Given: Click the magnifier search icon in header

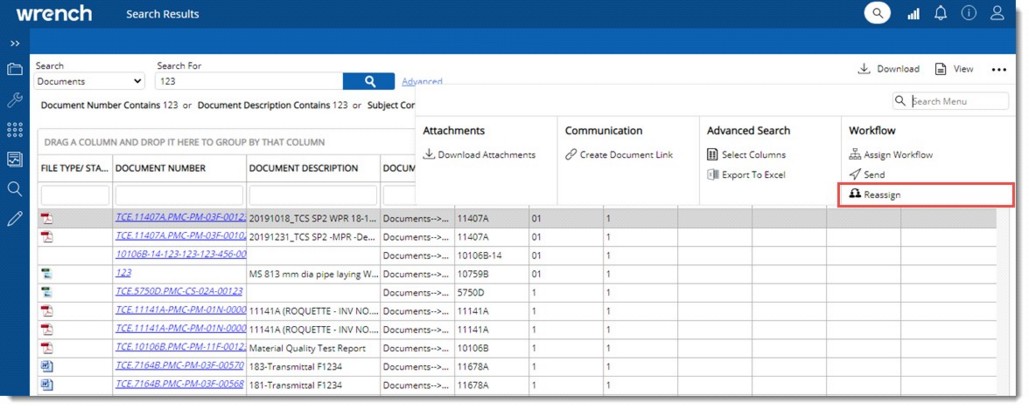Looking at the screenshot, I should 877,14.
